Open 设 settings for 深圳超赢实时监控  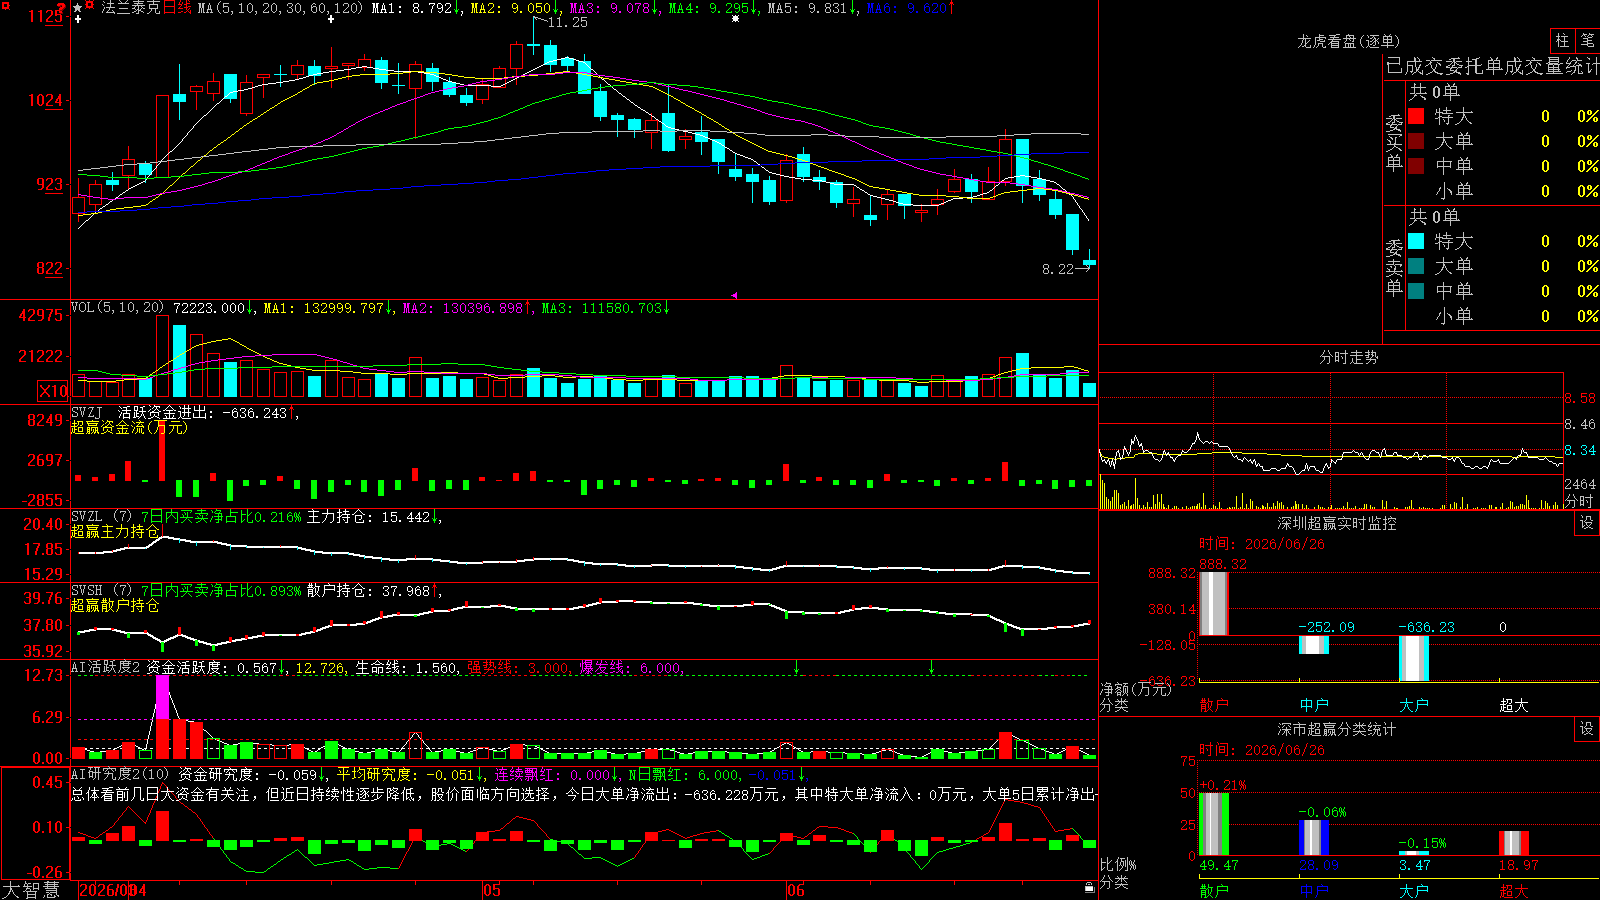pyautogui.click(x=1587, y=523)
